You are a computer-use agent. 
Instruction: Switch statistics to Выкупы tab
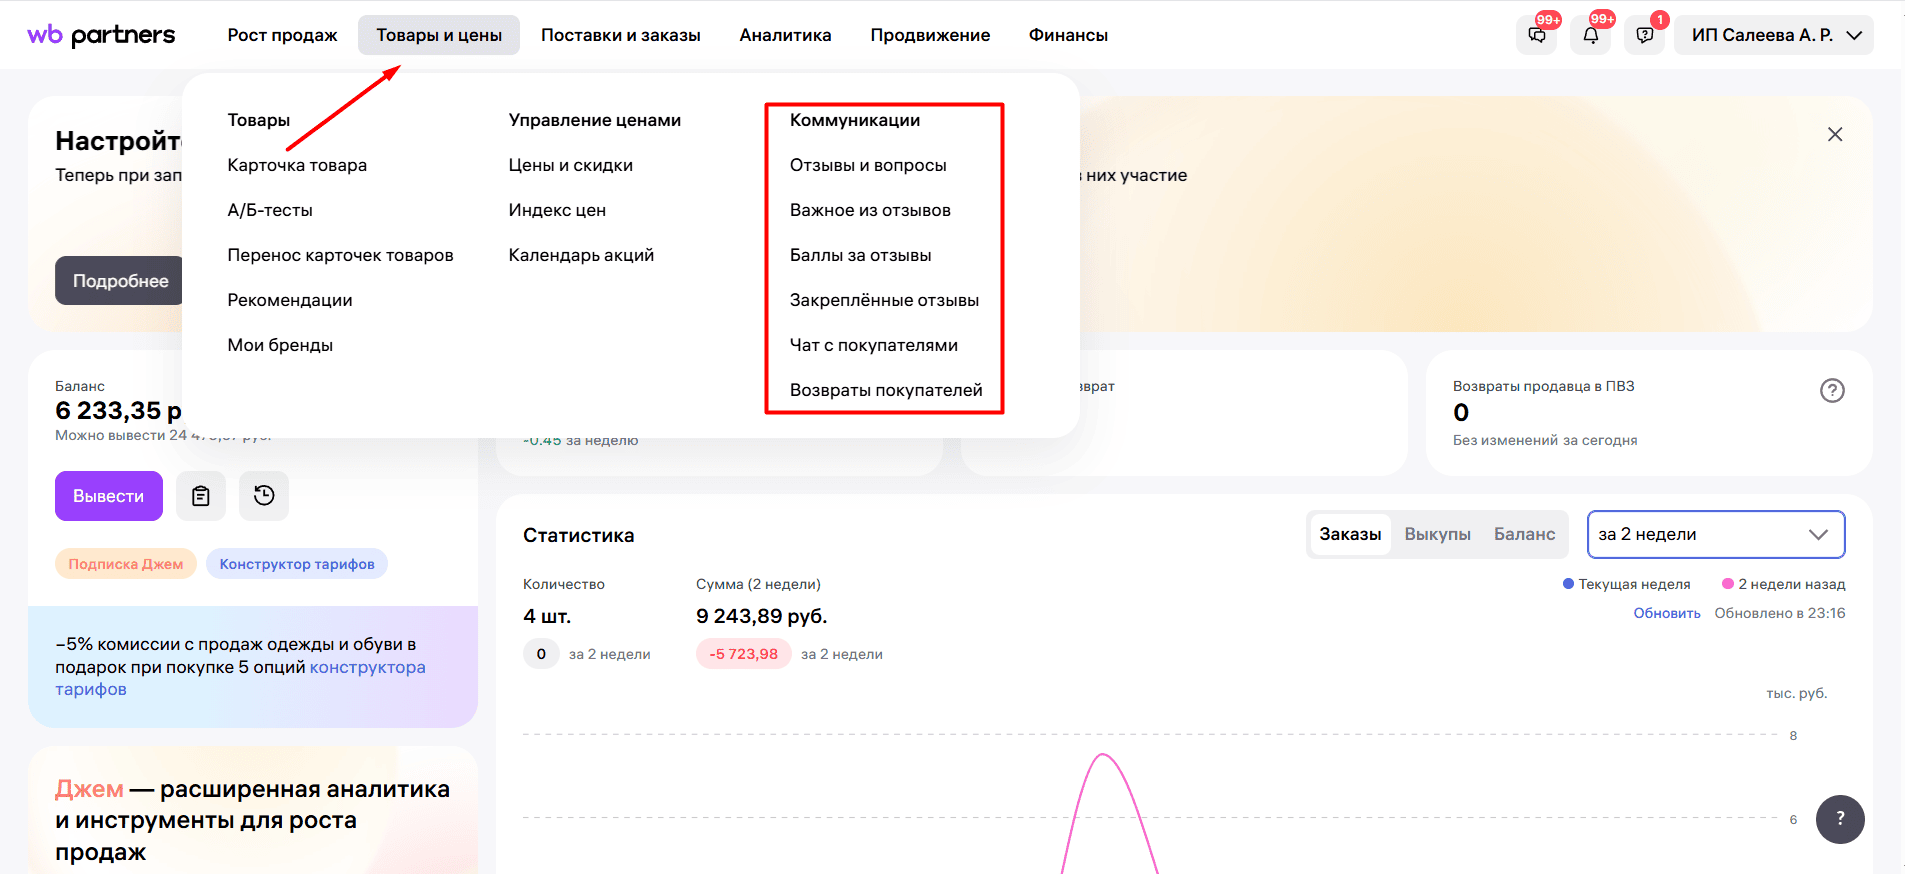pyautogui.click(x=1437, y=534)
